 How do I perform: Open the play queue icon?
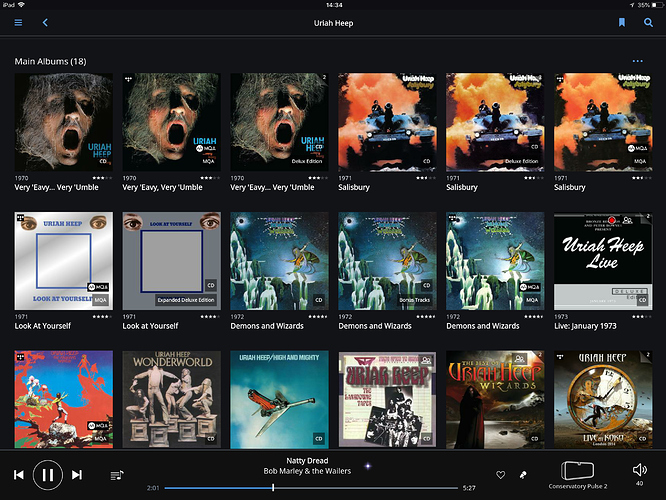117,475
